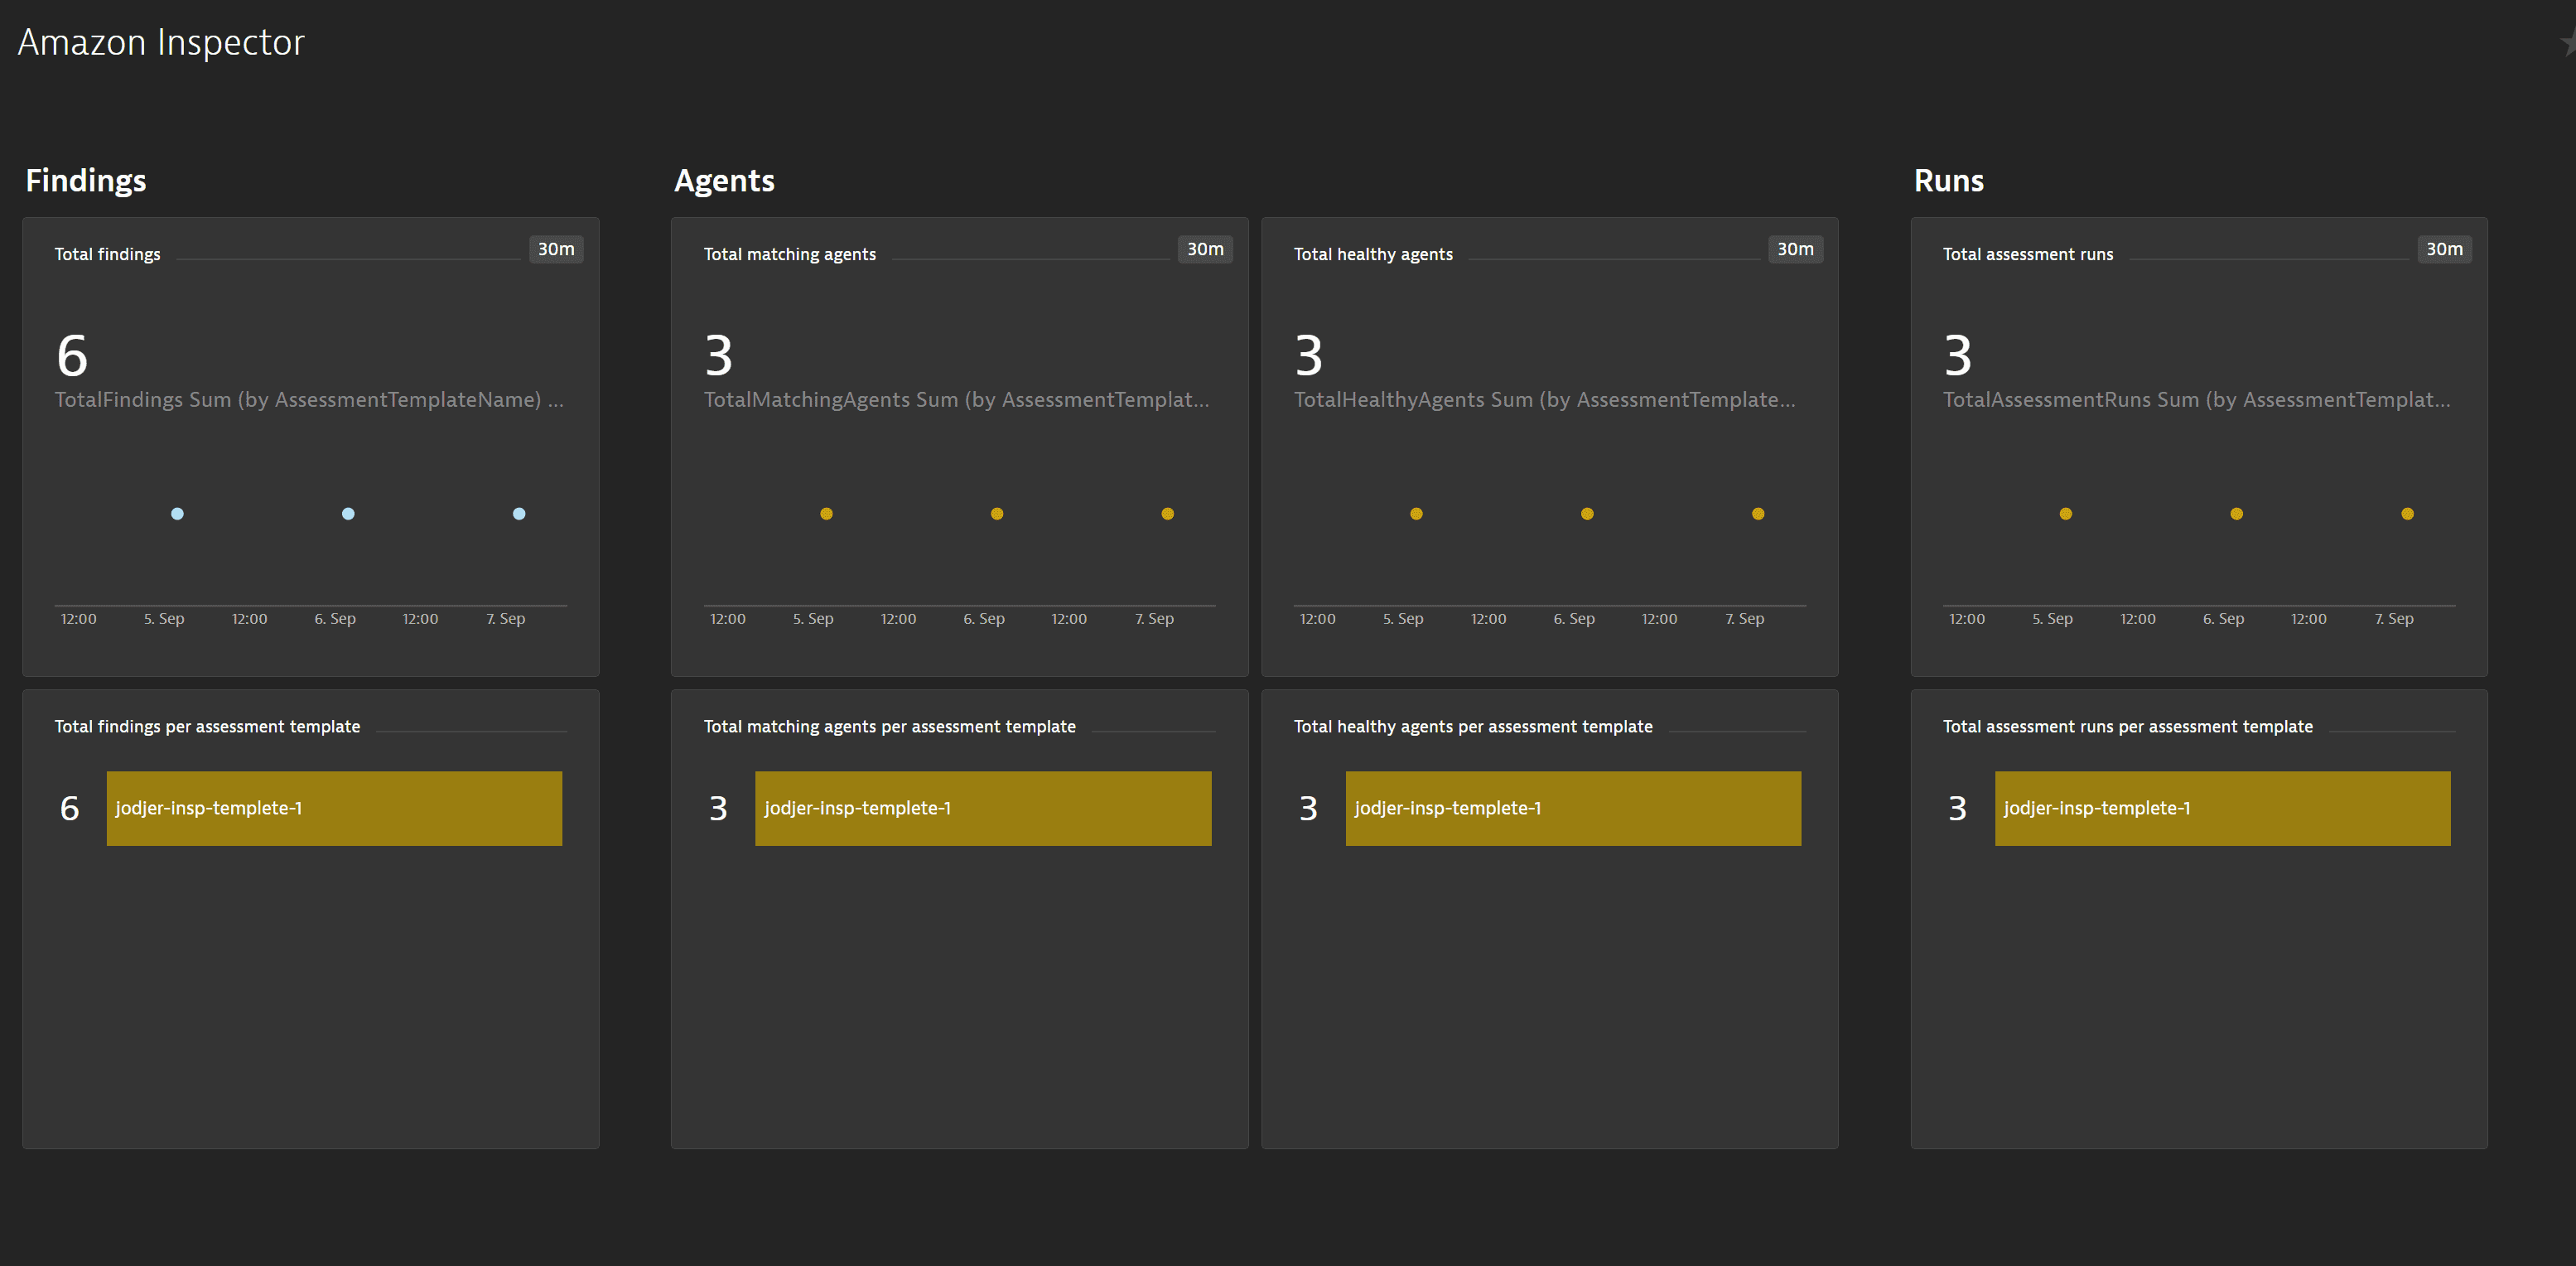Click the Amazon Inspector dashboard title
The height and width of the screenshot is (1266, 2576).
click(161, 42)
